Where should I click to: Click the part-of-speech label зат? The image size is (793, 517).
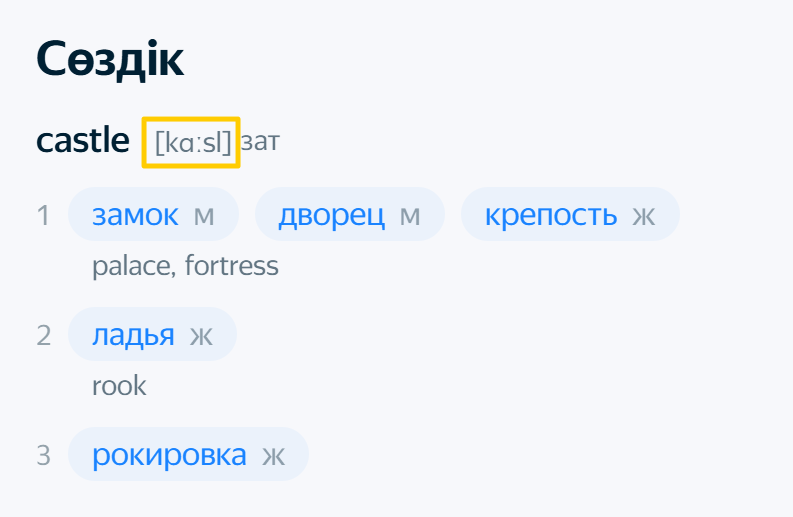260,142
